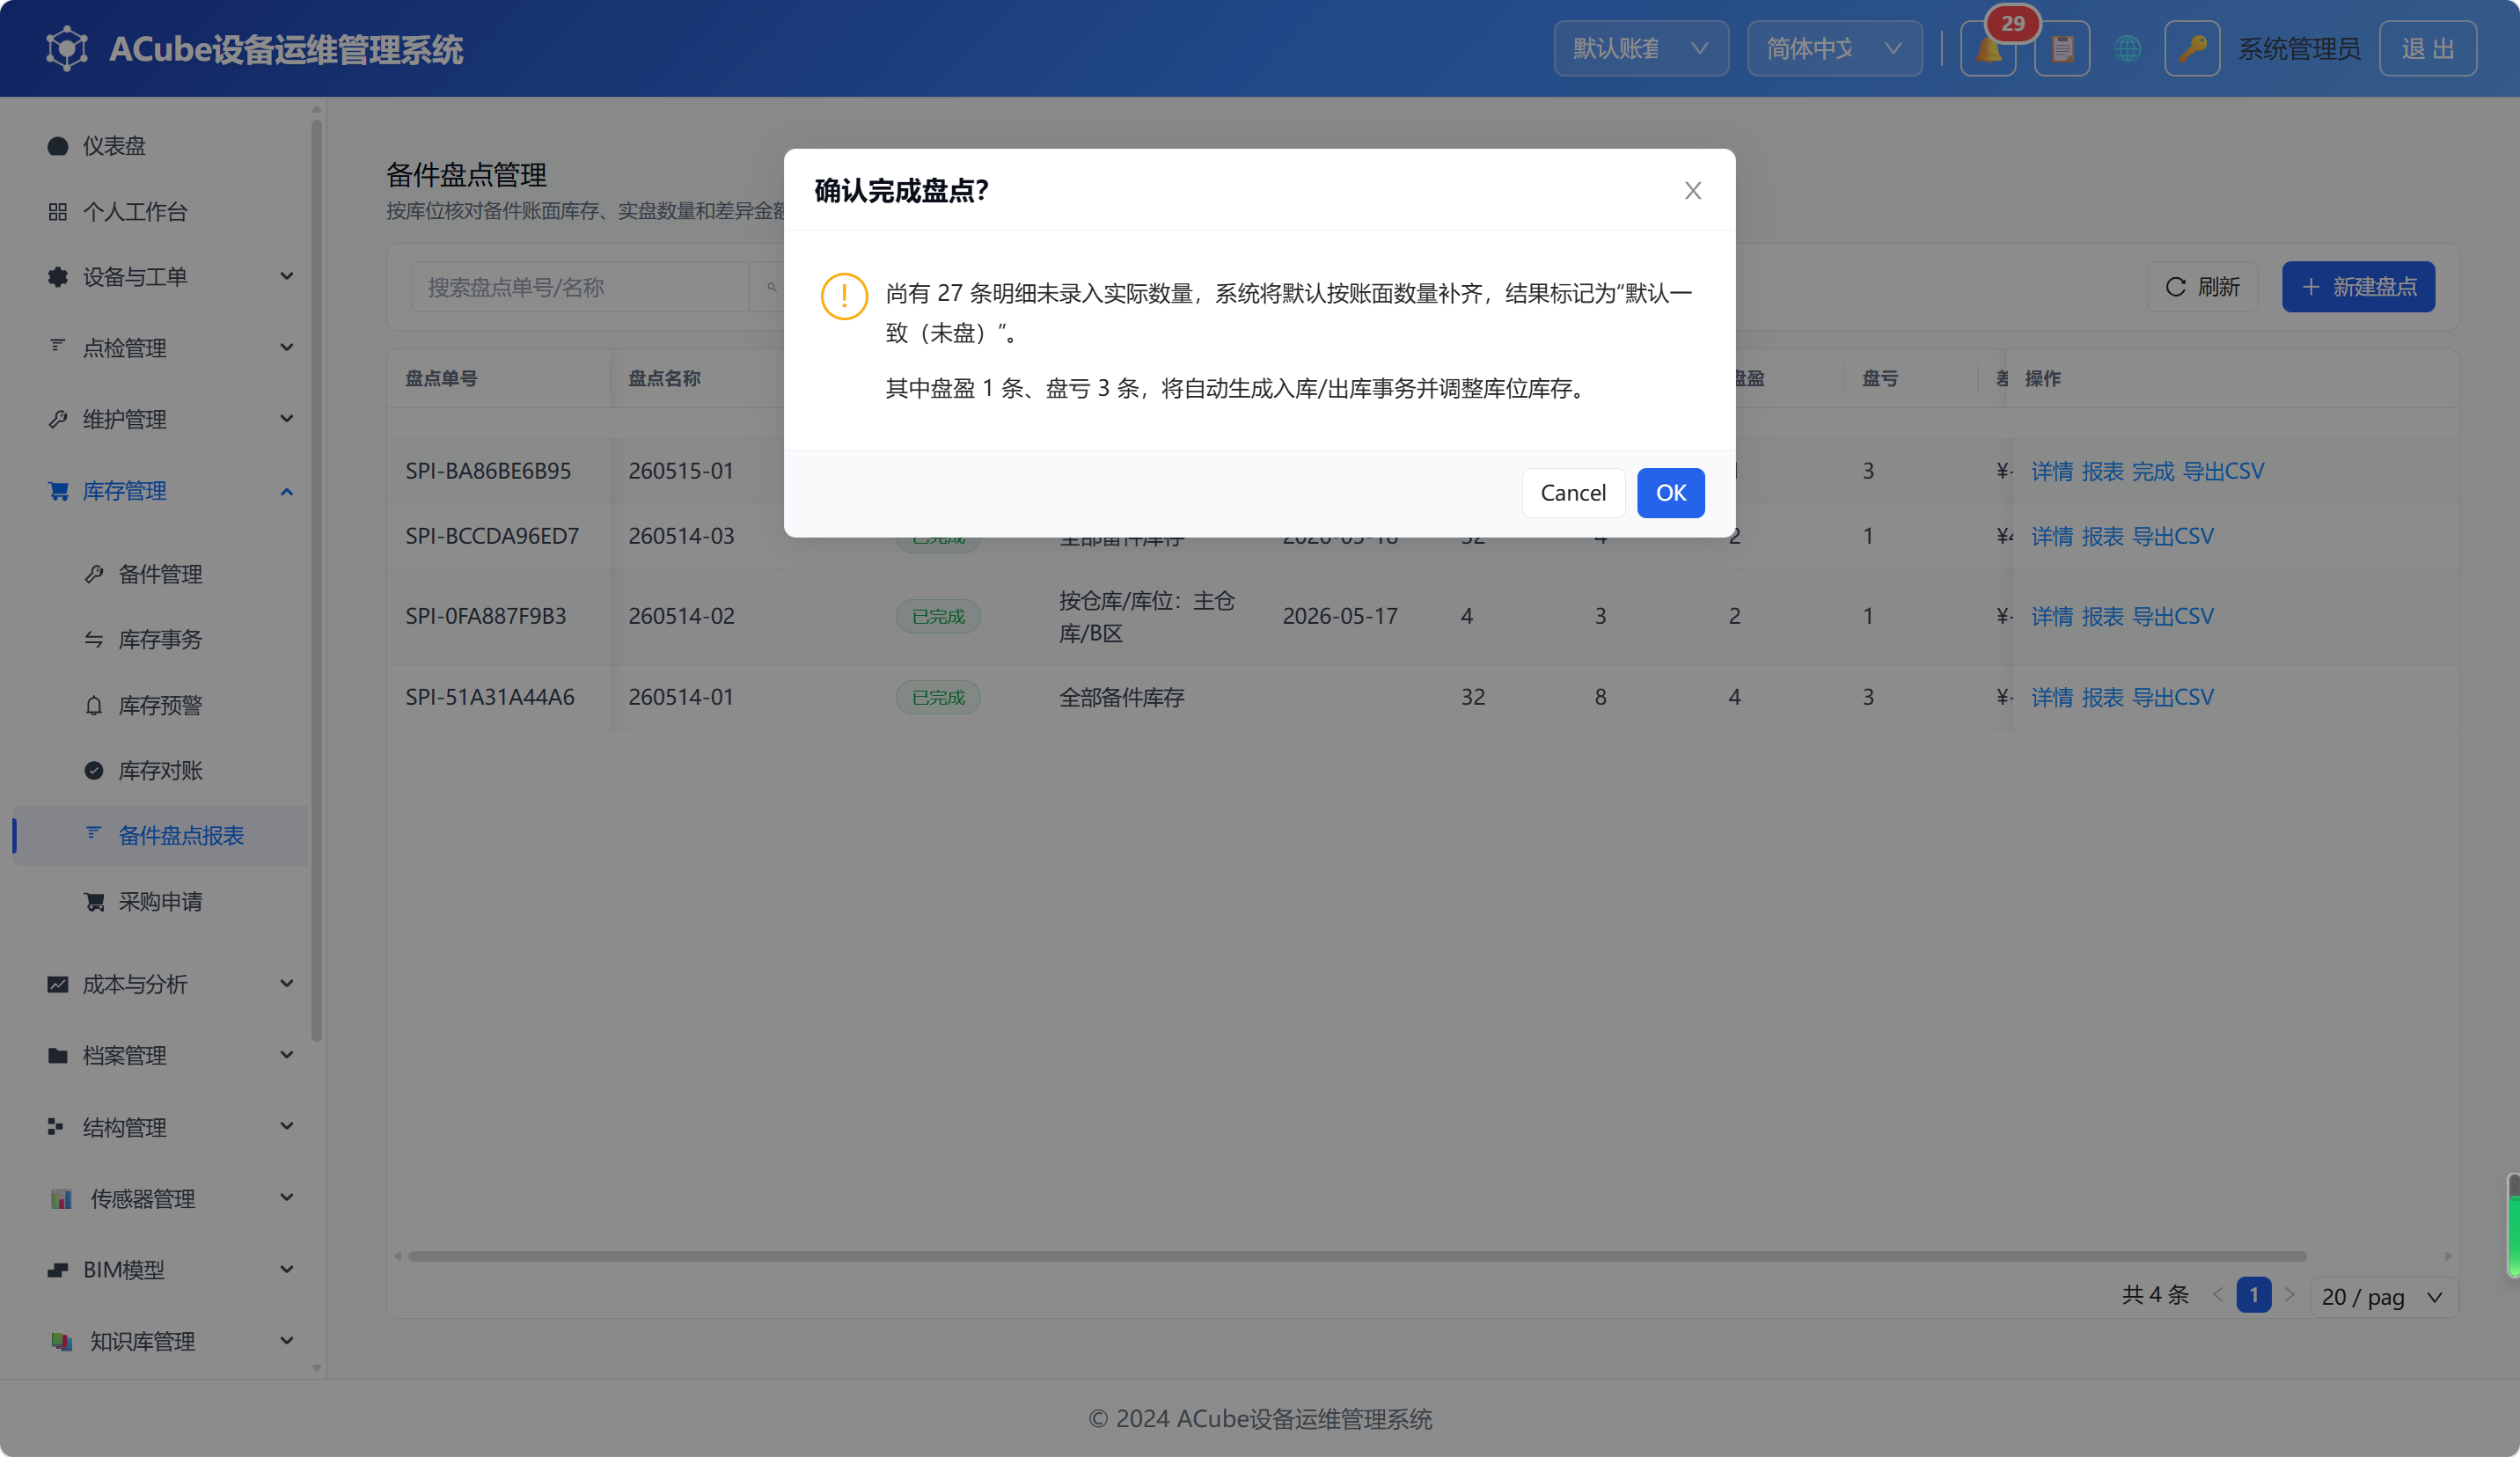
Task: Confirm with the OK button
Action: pyautogui.click(x=1670, y=493)
